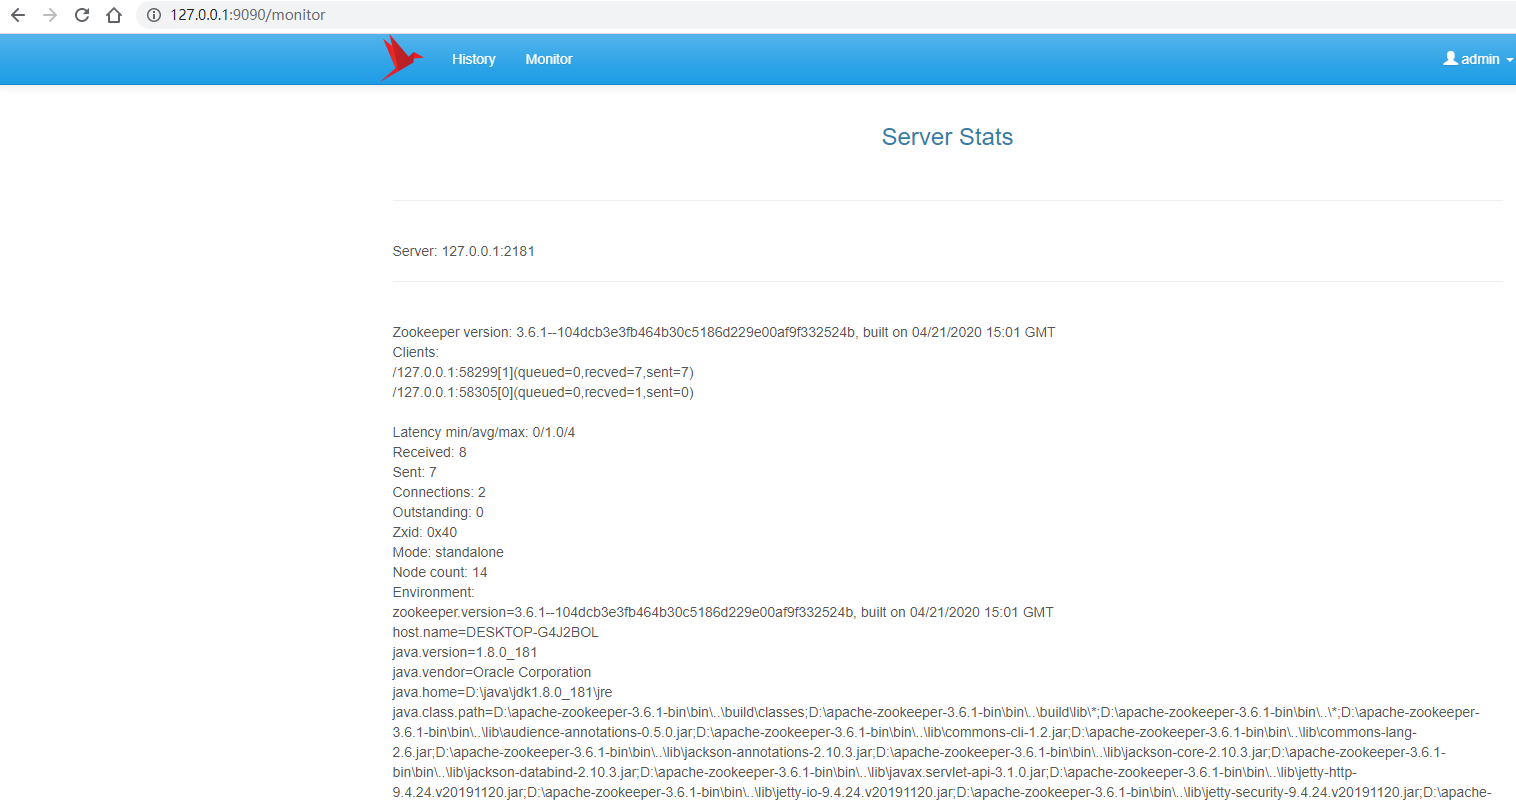Click the browser forward arrow

(50, 15)
